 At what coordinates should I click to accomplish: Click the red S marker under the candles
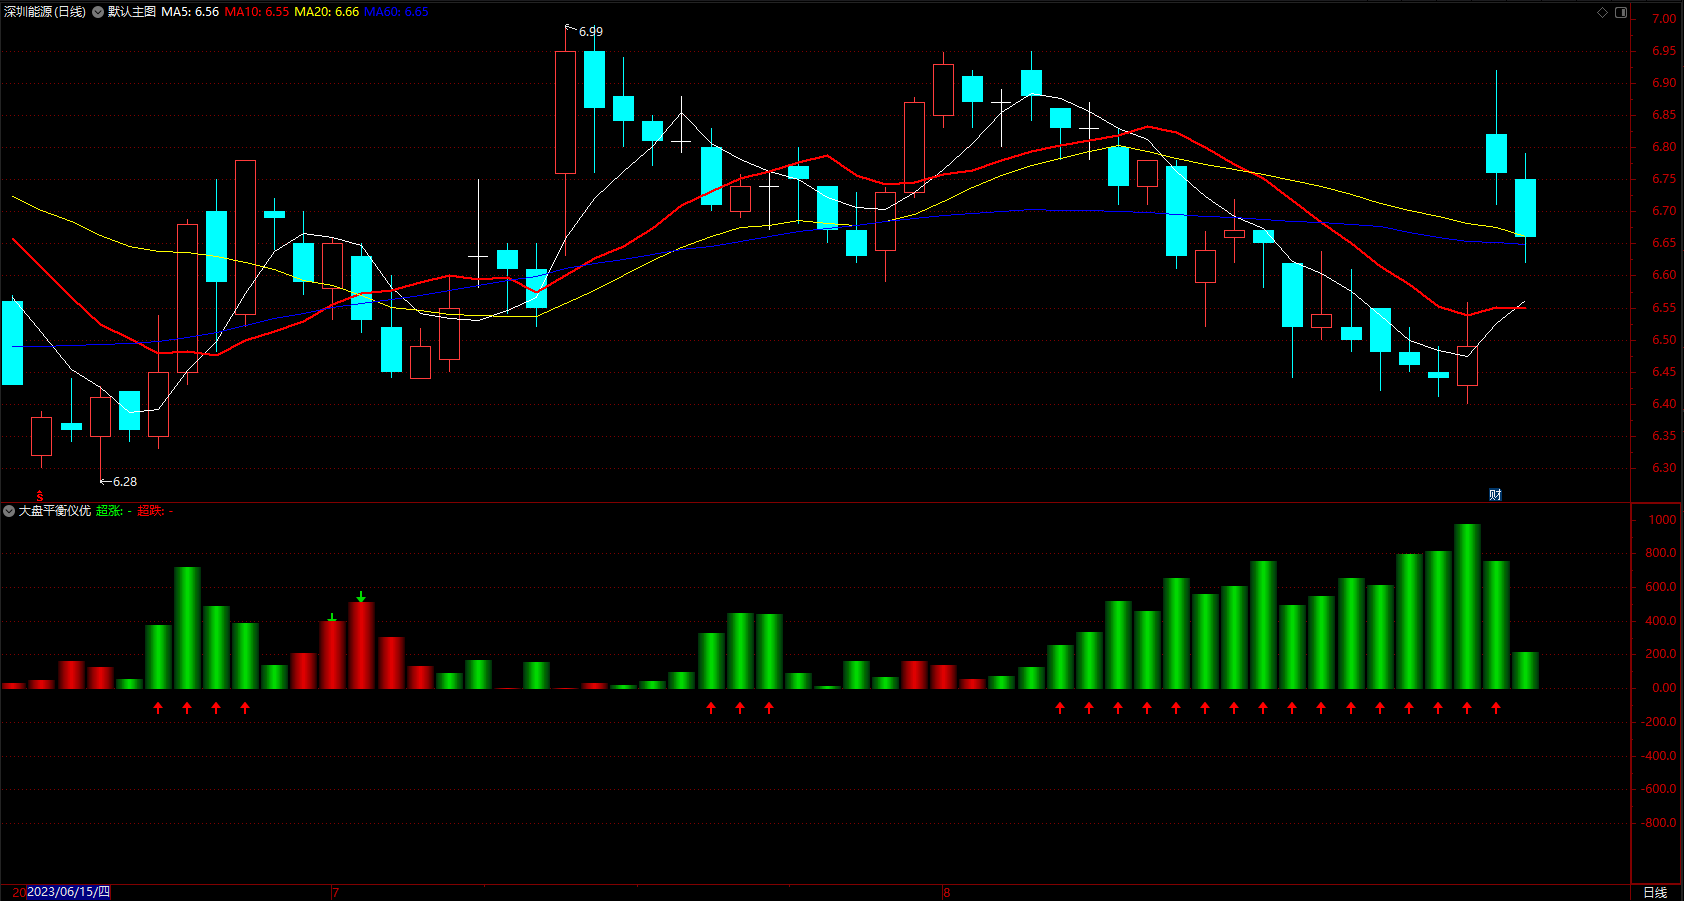40,496
